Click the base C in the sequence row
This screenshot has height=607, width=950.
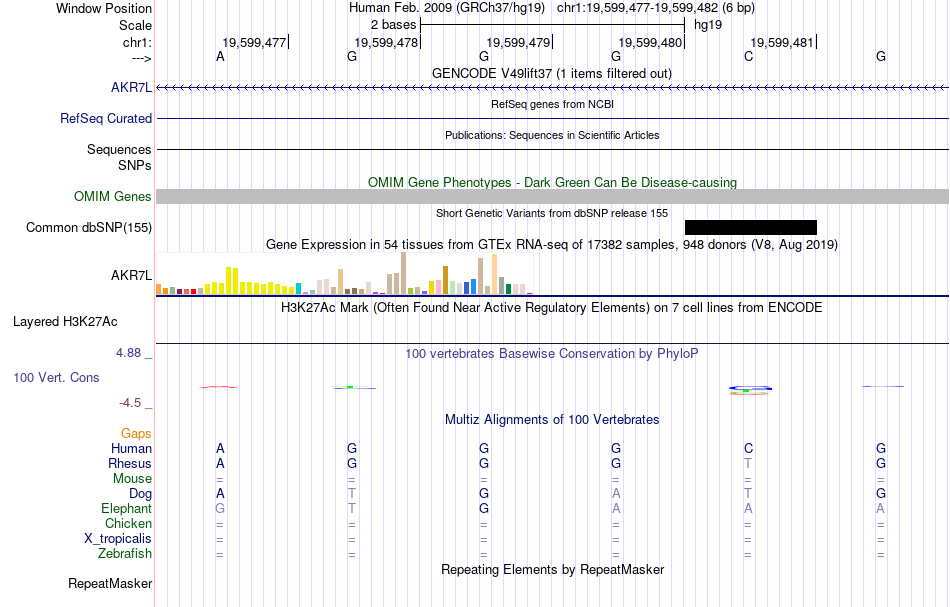click(x=748, y=57)
